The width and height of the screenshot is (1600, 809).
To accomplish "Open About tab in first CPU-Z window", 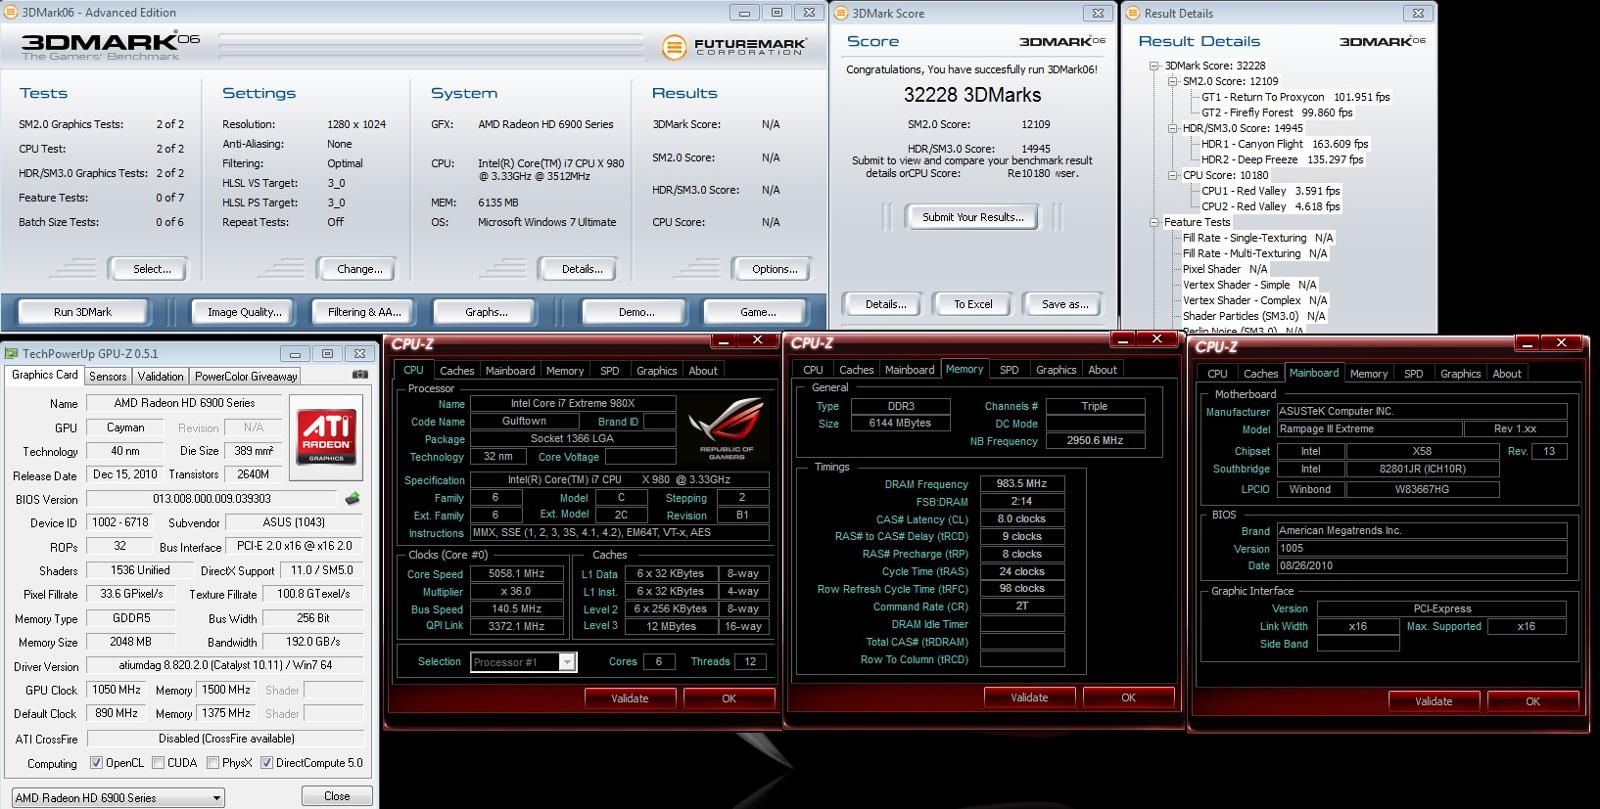I will coord(703,371).
